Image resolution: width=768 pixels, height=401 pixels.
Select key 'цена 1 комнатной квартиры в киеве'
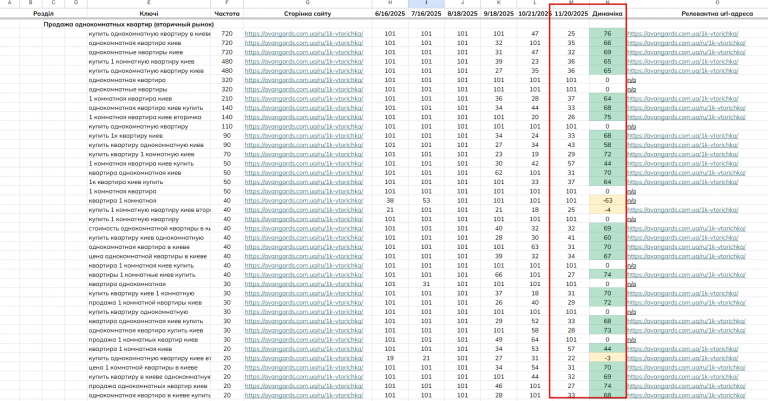143,368
